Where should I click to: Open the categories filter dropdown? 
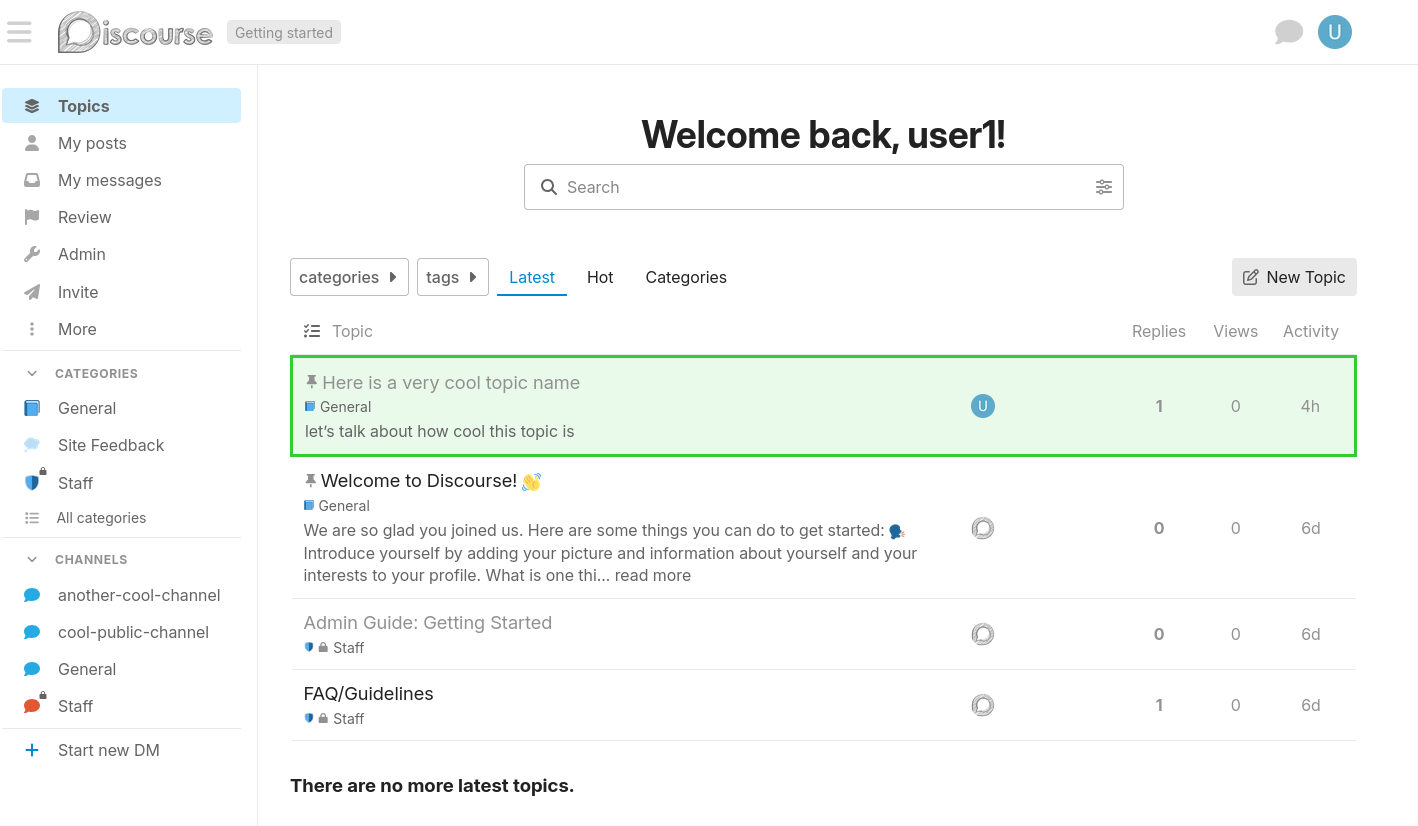click(349, 277)
